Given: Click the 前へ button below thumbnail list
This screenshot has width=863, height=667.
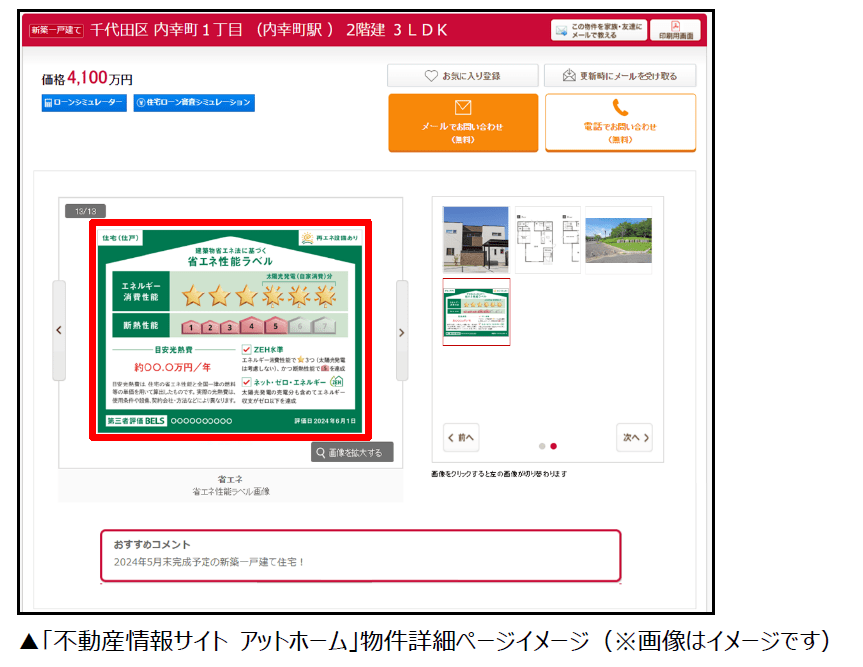Looking at the screenshot, I should pyautogui.click(x=459, y=437).
